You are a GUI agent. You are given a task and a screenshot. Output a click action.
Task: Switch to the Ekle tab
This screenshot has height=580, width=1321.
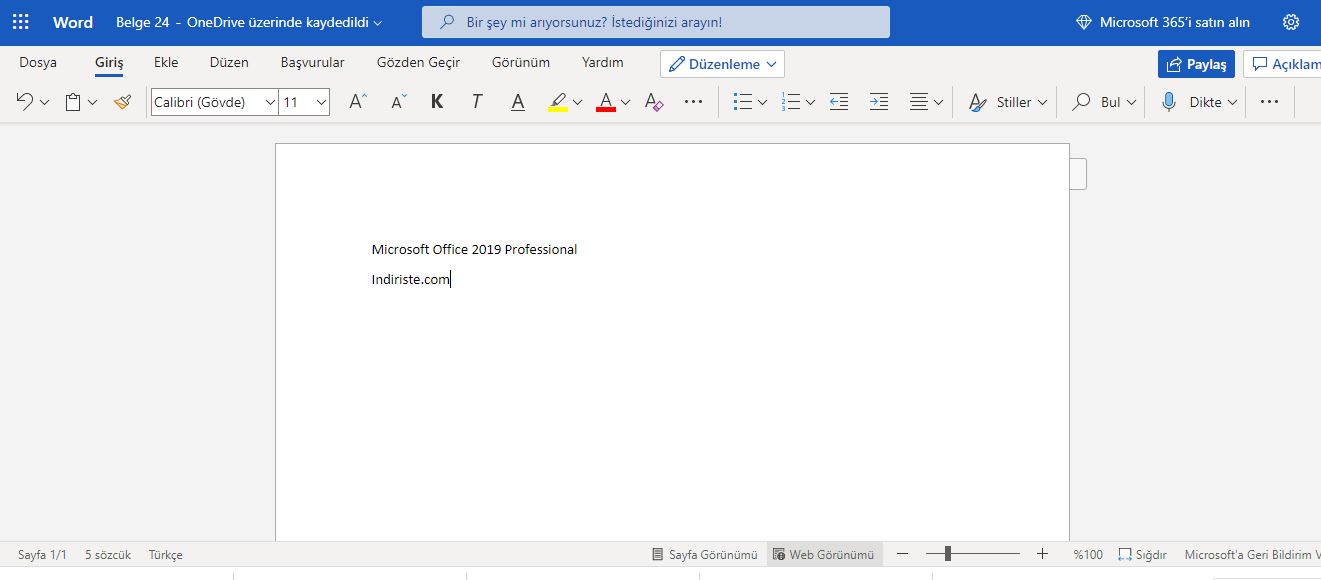point(166,62)
